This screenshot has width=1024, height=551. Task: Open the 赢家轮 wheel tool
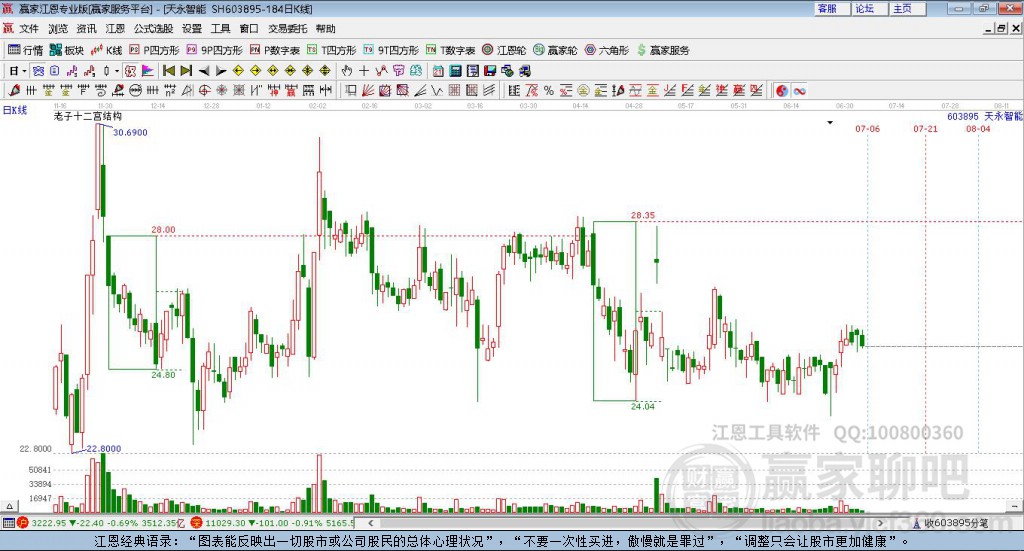point(555,50)
